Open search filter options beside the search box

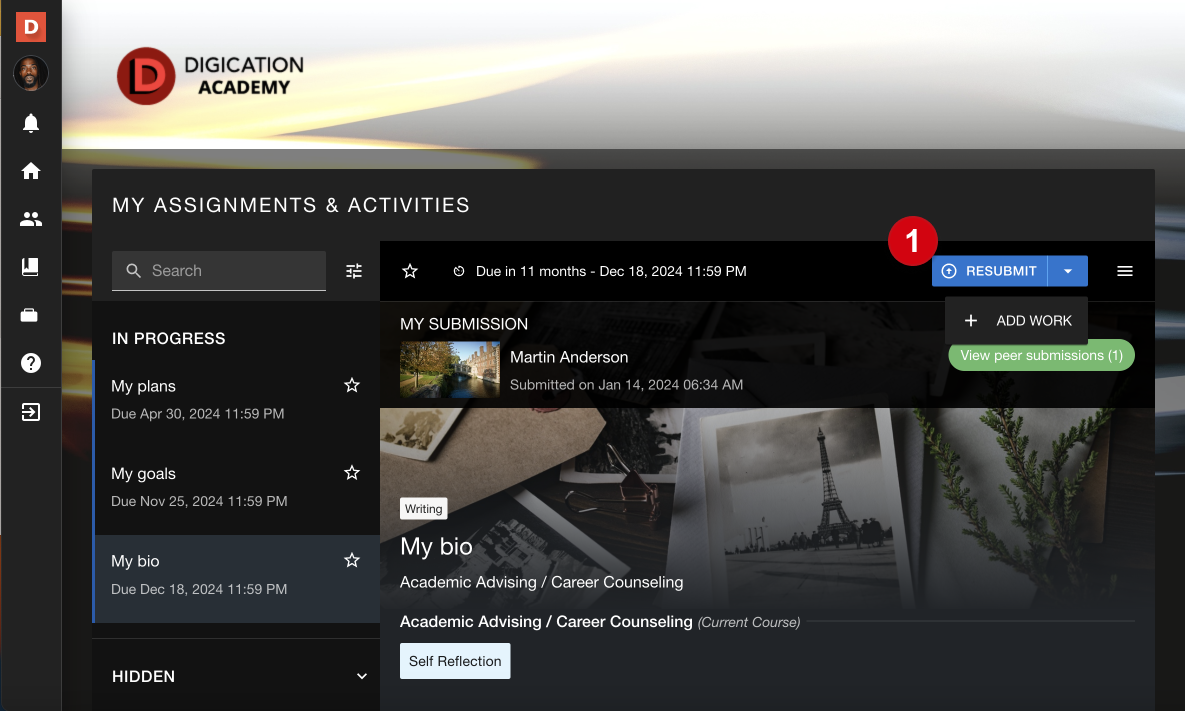[x=352, y=270]
